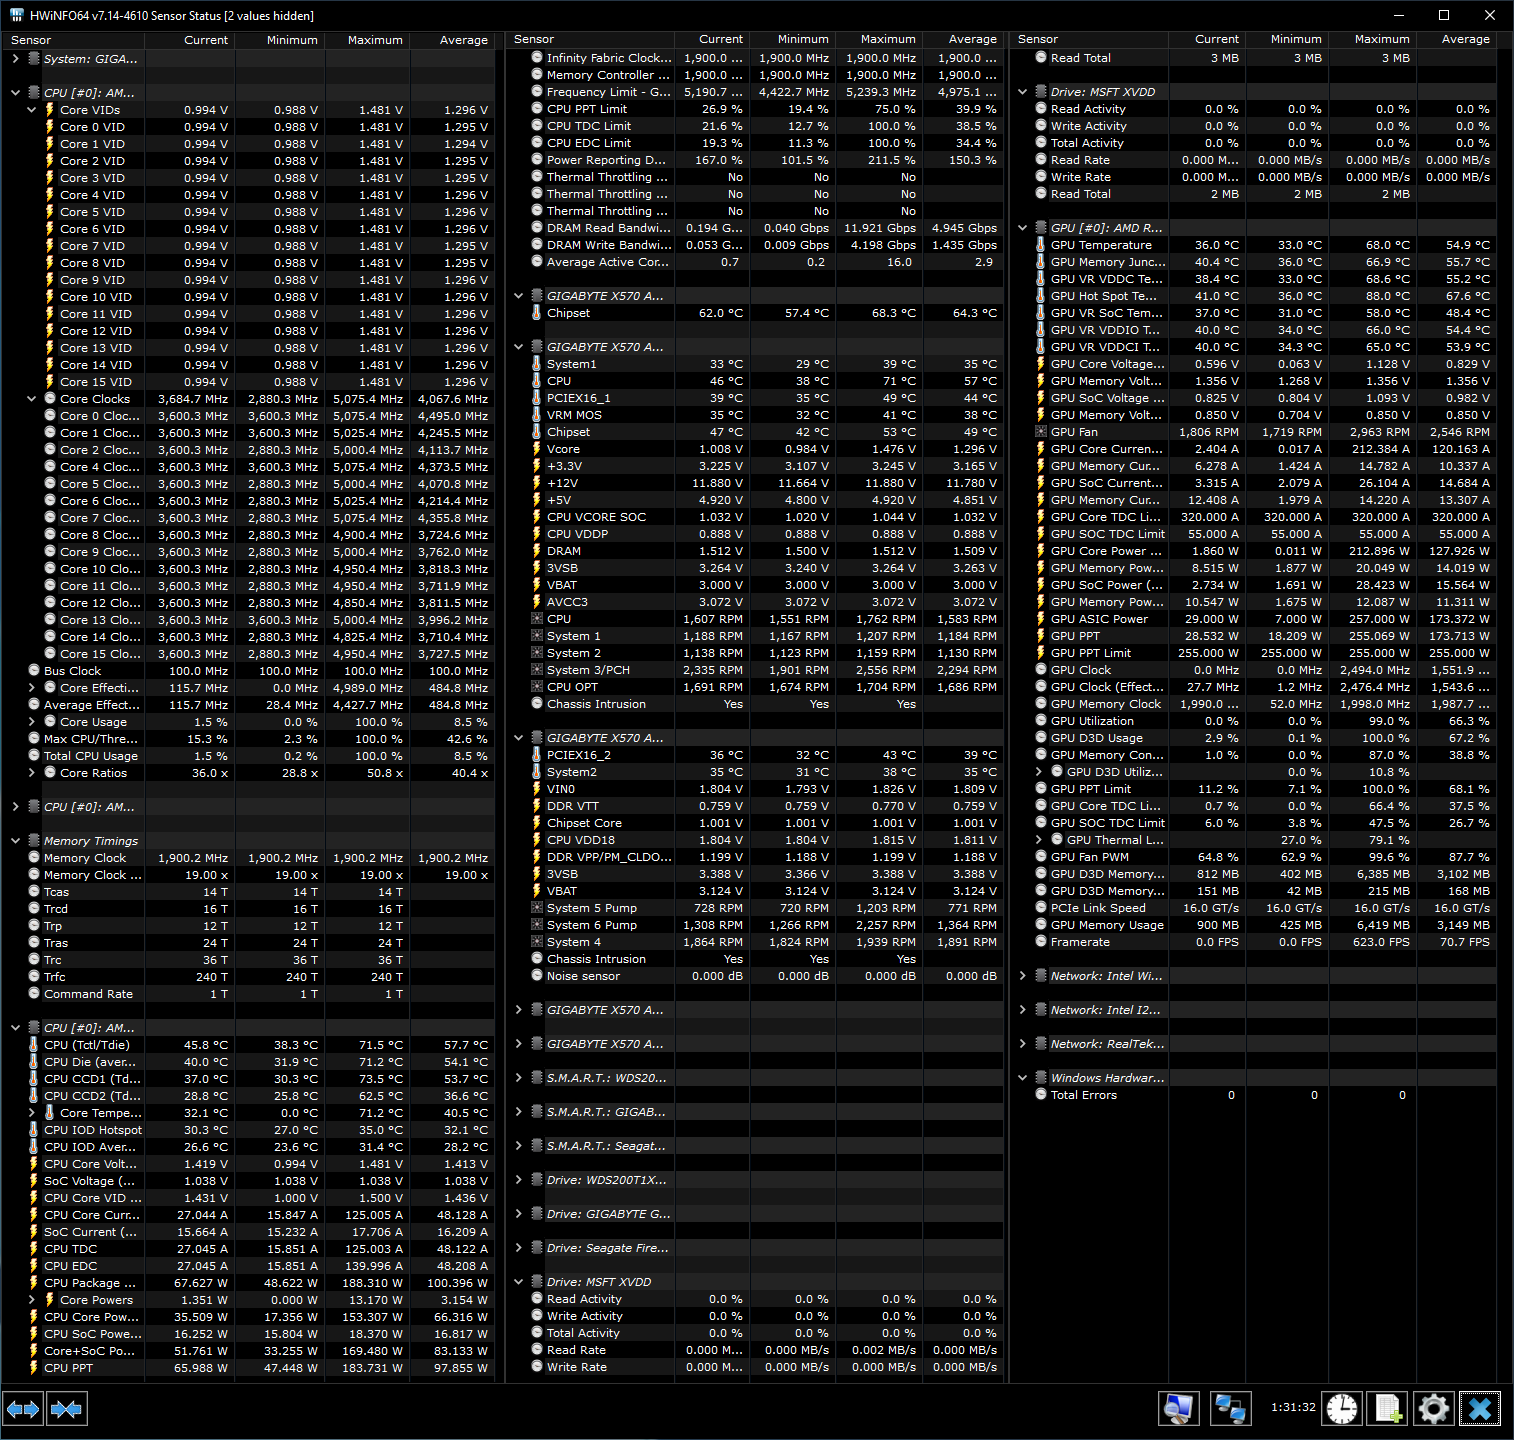
Task: Click the thermometer icon beside CPU (Tctl/Tdie)
Action: 33,1045
